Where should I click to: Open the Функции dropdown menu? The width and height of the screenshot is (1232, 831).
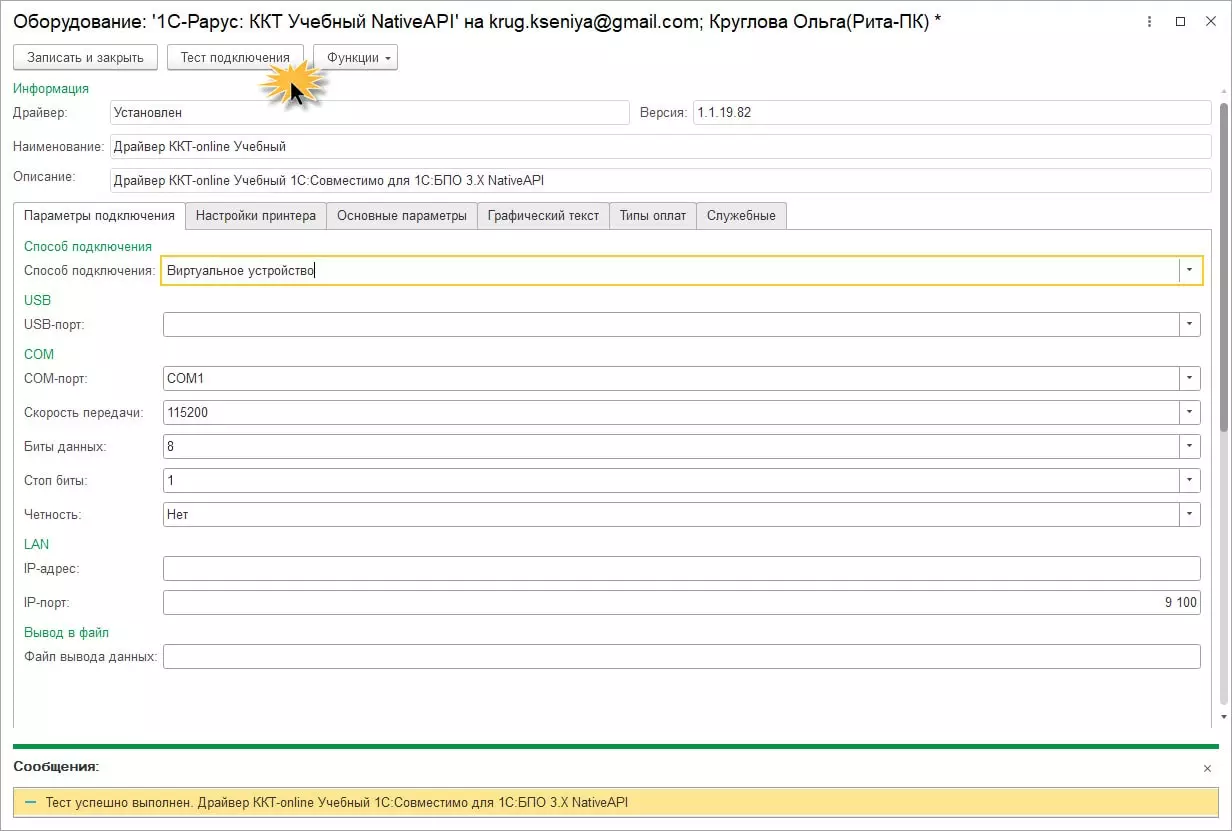(355, 58)
